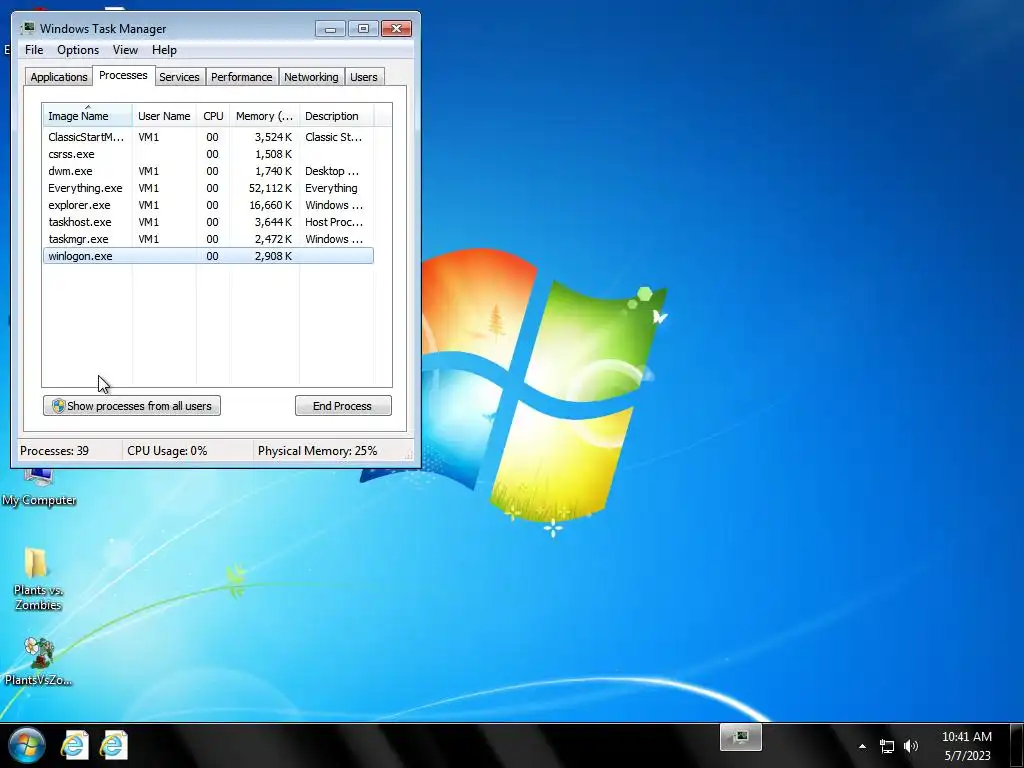This screenshot has width=1024, height=768.
Task: Click Show Desktop strip on taskbar
Action: click(x=1017, y=745)
